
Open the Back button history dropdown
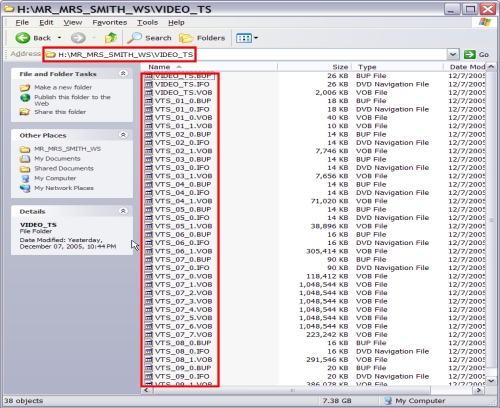59,38
